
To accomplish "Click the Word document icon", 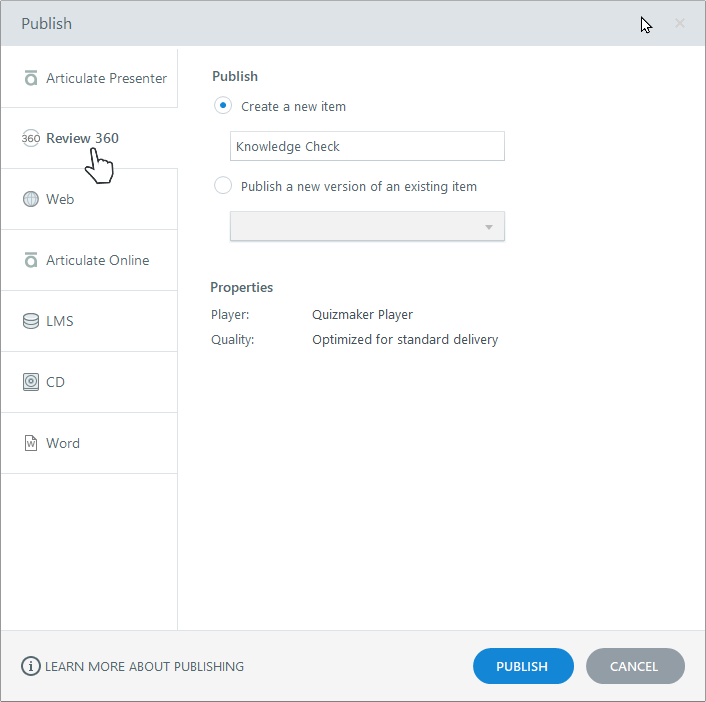I will click(x=31, y=443).
